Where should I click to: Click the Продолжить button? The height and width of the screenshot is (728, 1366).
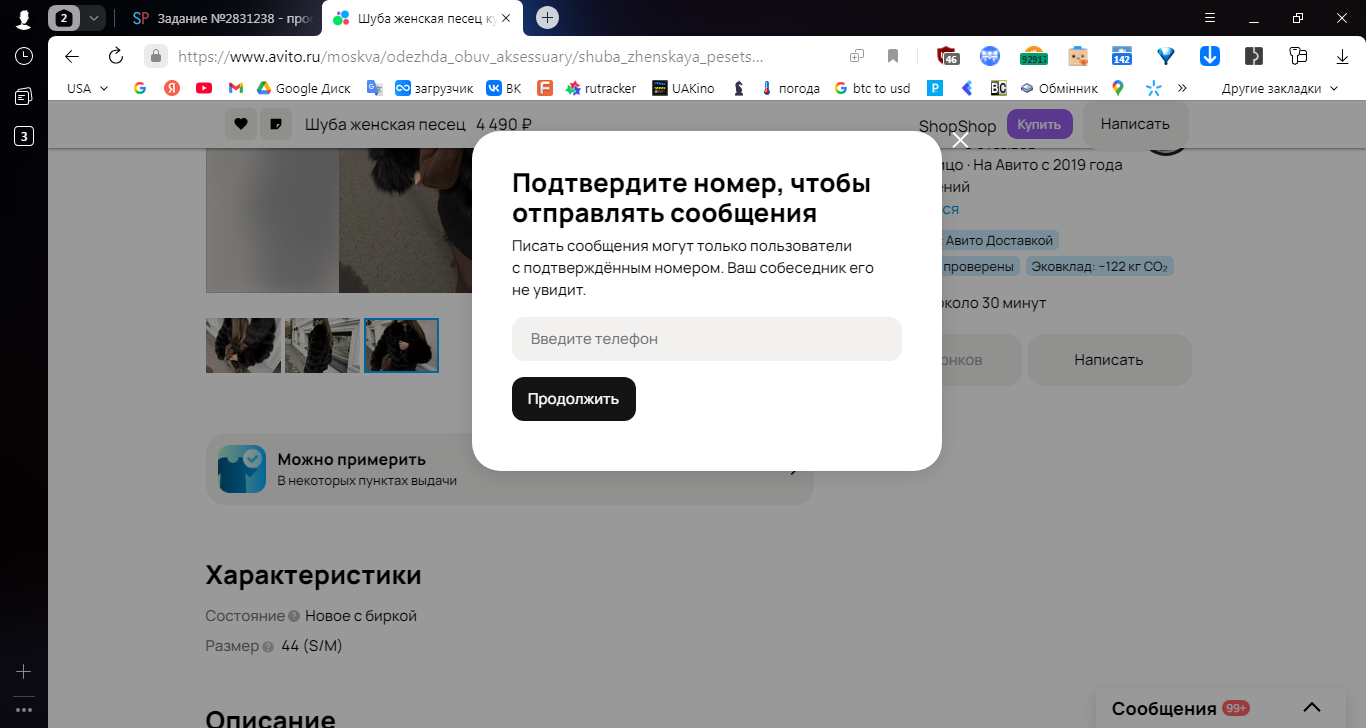click(x=574, y=399)
